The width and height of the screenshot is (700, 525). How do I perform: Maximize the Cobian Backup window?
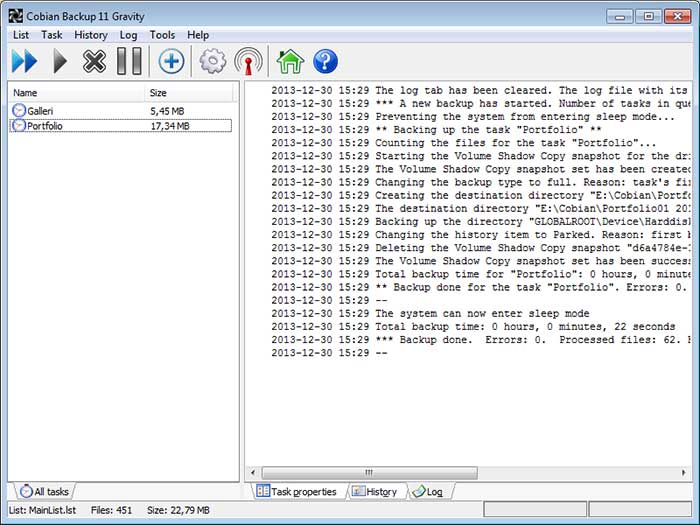click(648, 17)
